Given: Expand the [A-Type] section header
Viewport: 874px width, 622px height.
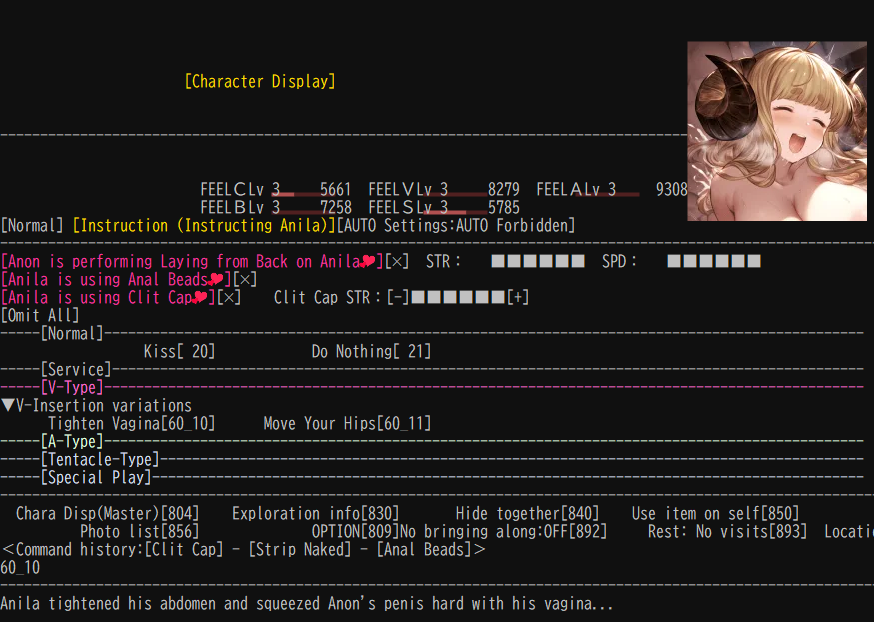Looking at the screenshot, I should pos(72,441).
